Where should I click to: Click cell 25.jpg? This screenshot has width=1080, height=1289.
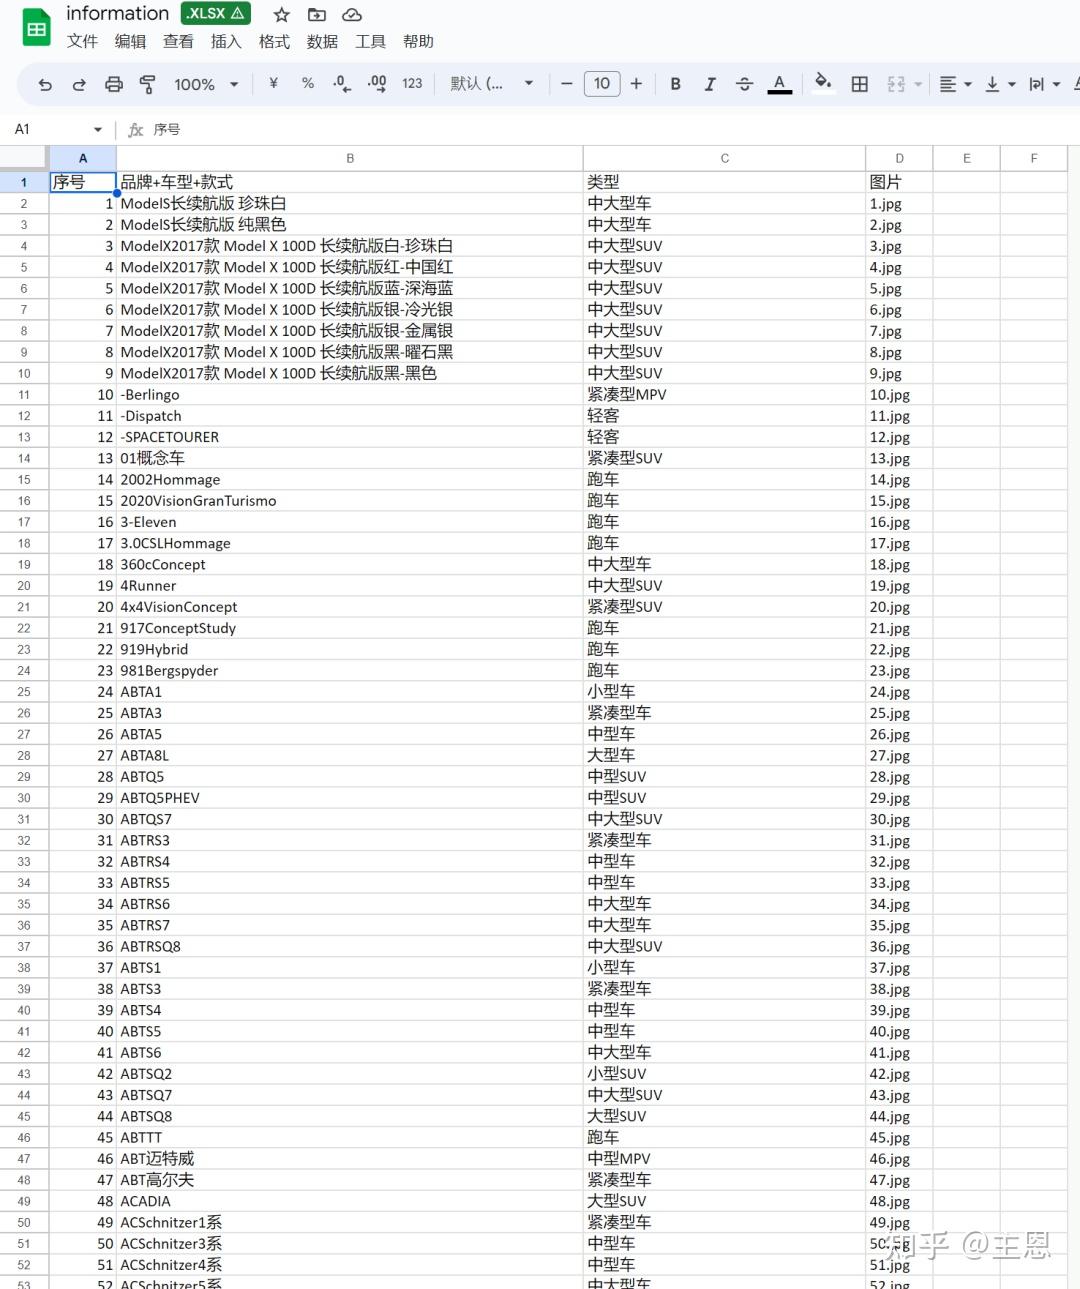(899, 713)
